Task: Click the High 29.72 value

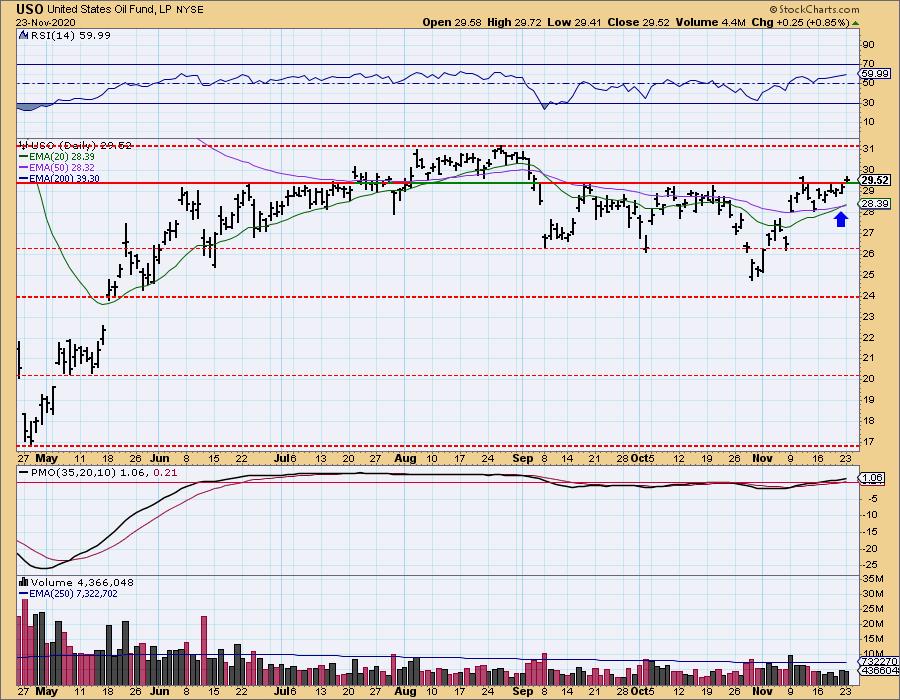Action: (x=515, y=22)
